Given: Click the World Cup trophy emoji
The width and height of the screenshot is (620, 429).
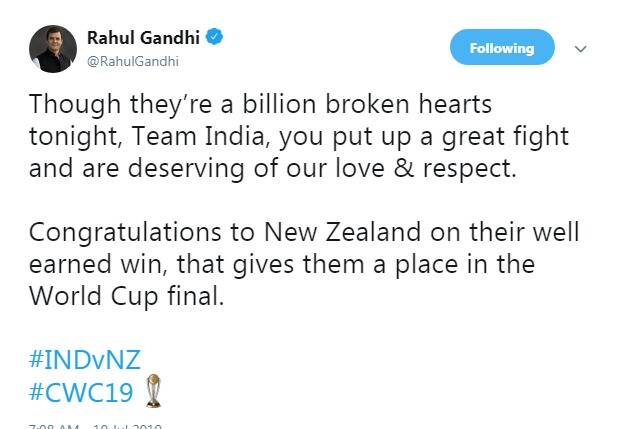Looking at the screenshot, I should [152, 392].
